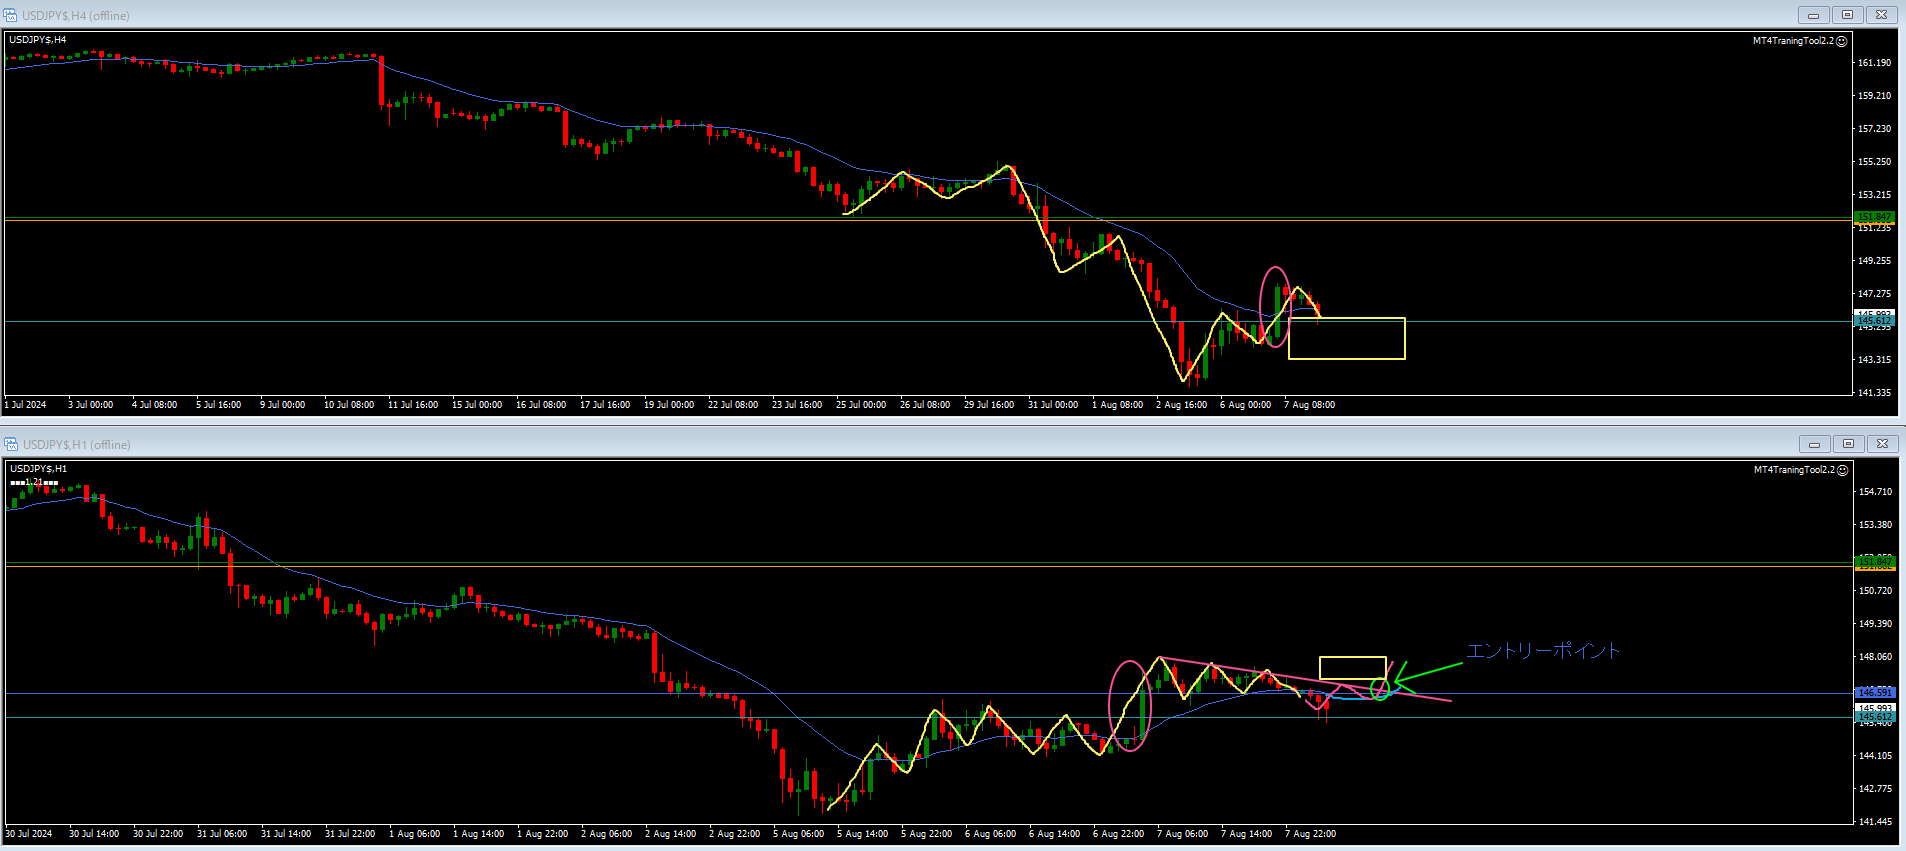Click the 7 Aug 22:00 time axis label
1906x851 pixels.
(x=1310, y=834)
